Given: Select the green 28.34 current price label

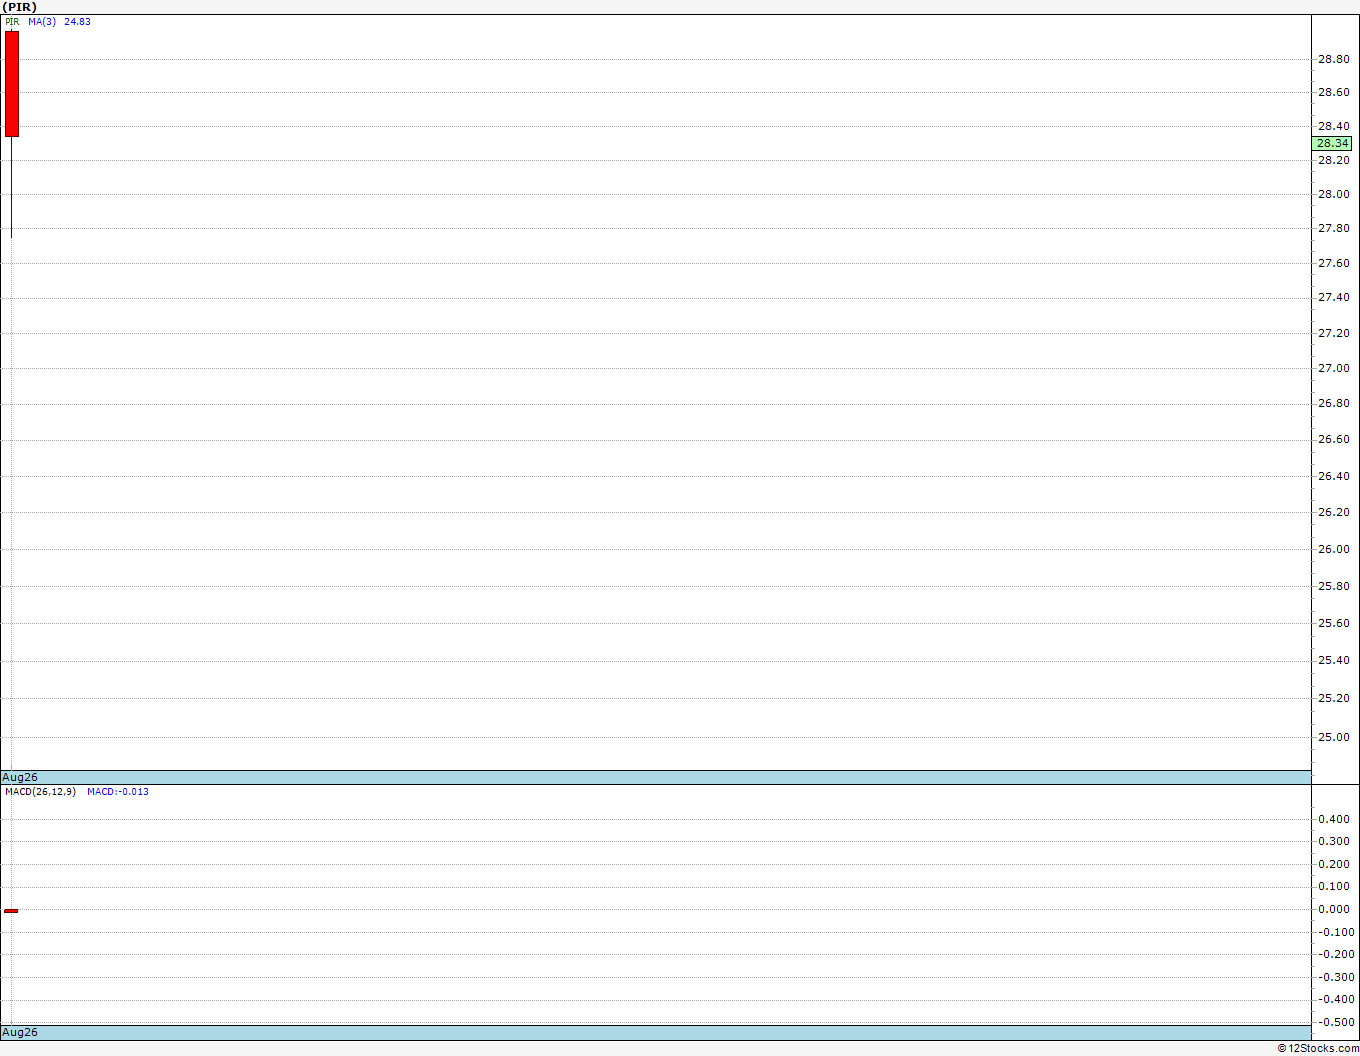Looking at the screenshot, I should click(1331, 143).
